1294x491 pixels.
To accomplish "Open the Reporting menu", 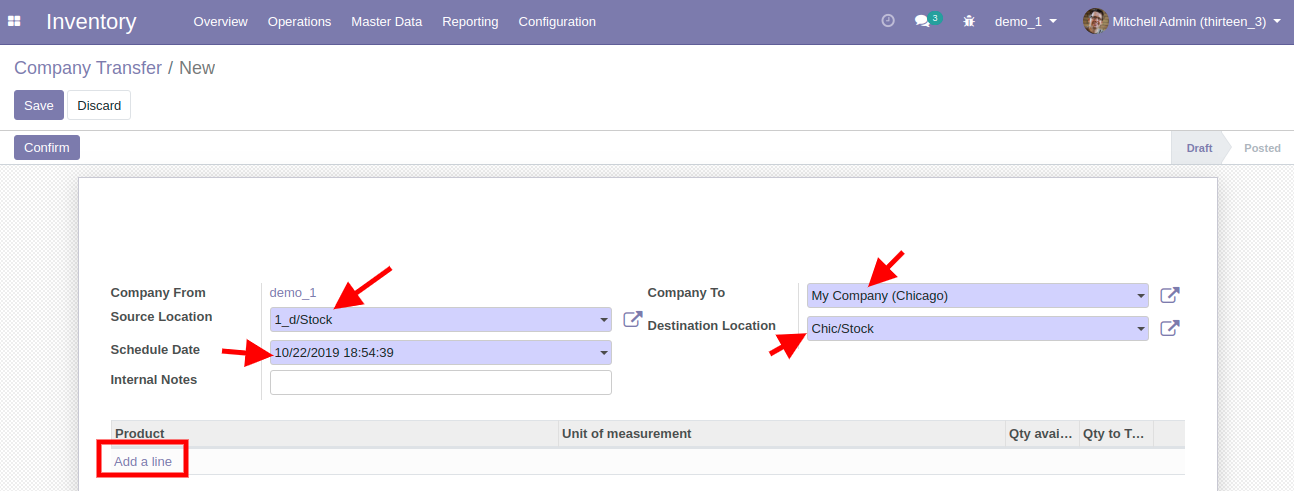I will [x=470, y=21].
